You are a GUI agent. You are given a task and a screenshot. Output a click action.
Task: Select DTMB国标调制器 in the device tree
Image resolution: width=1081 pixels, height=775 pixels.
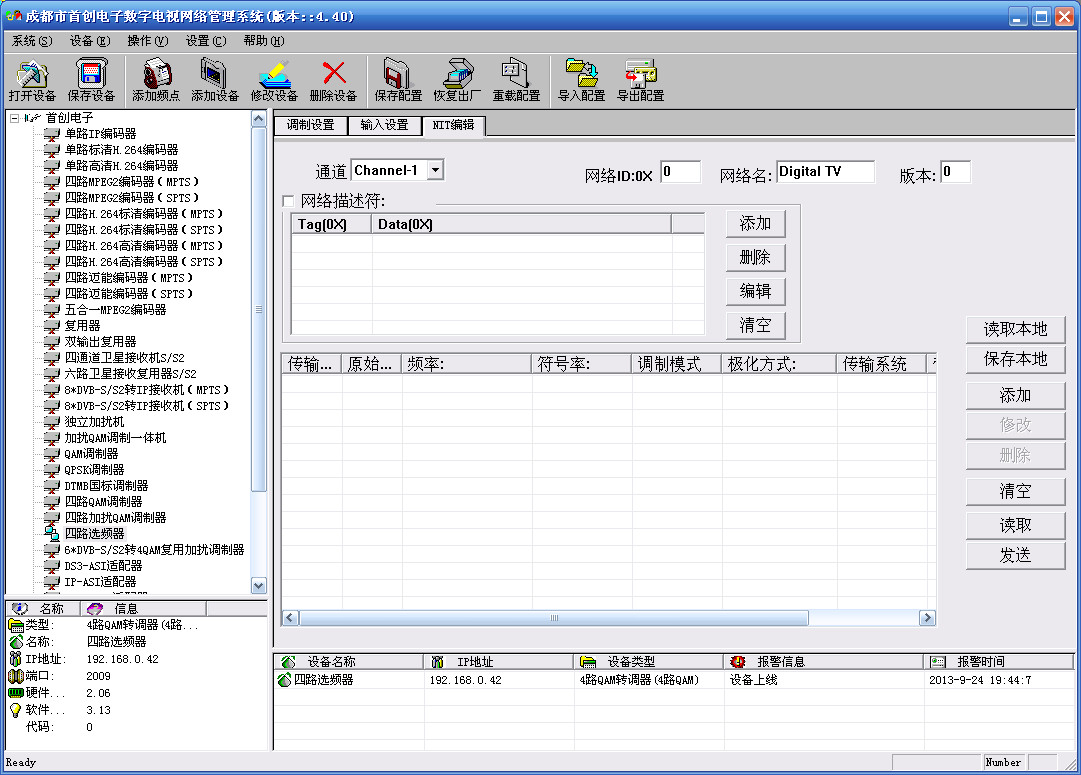pyautogui.click(x=106, y=486)
